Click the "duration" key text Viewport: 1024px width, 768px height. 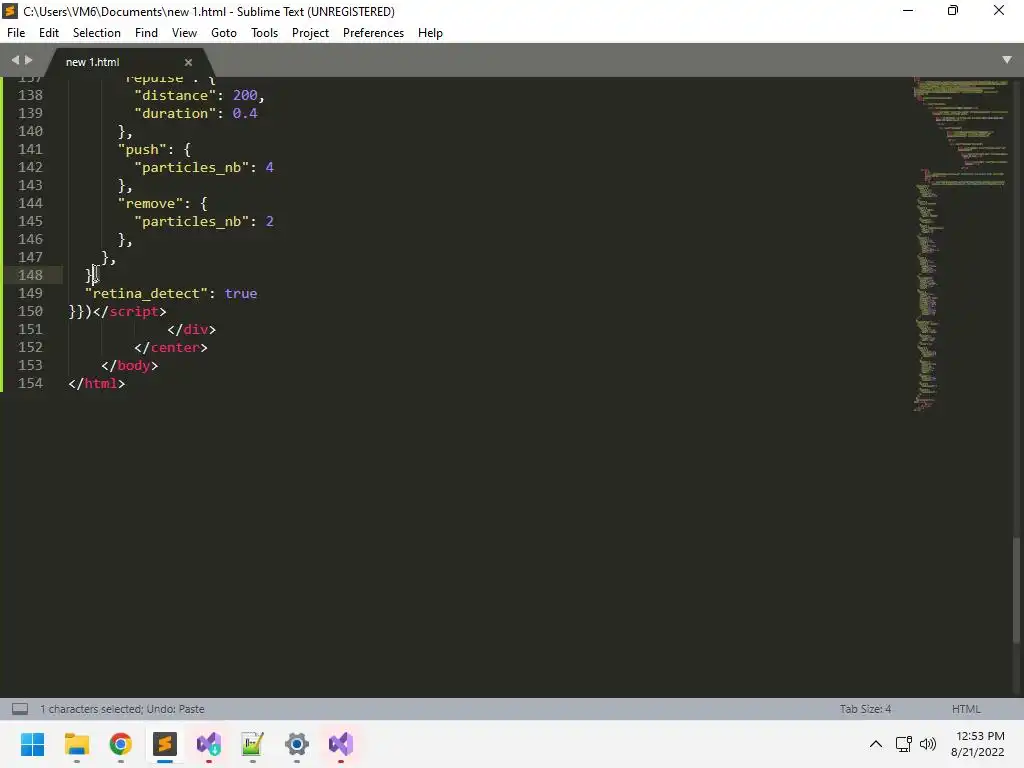click(175, 114)
